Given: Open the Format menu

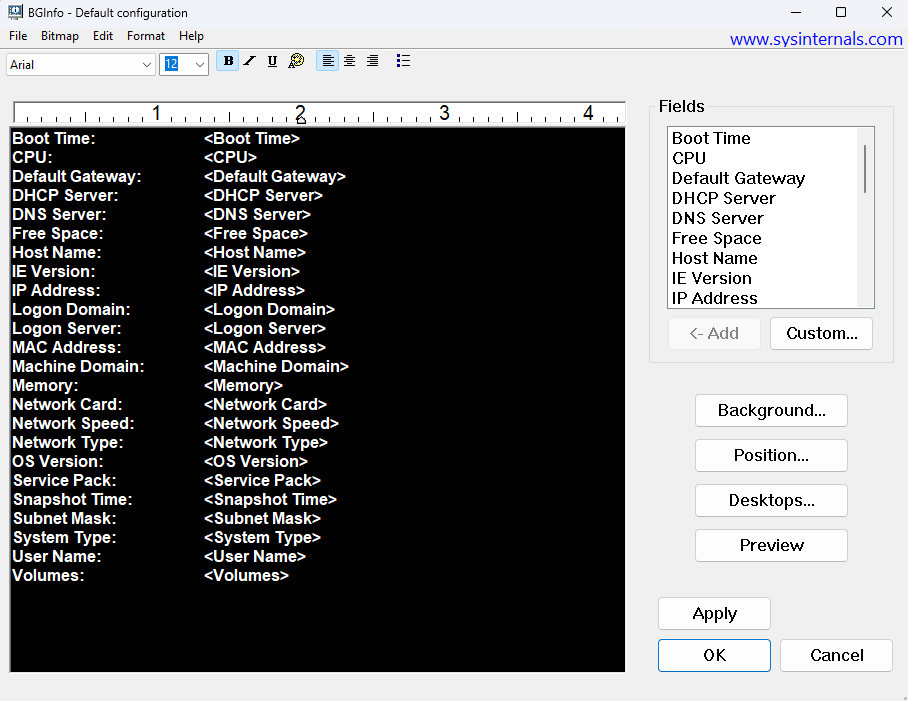Looking at the screenshot, I should [146, 36].
